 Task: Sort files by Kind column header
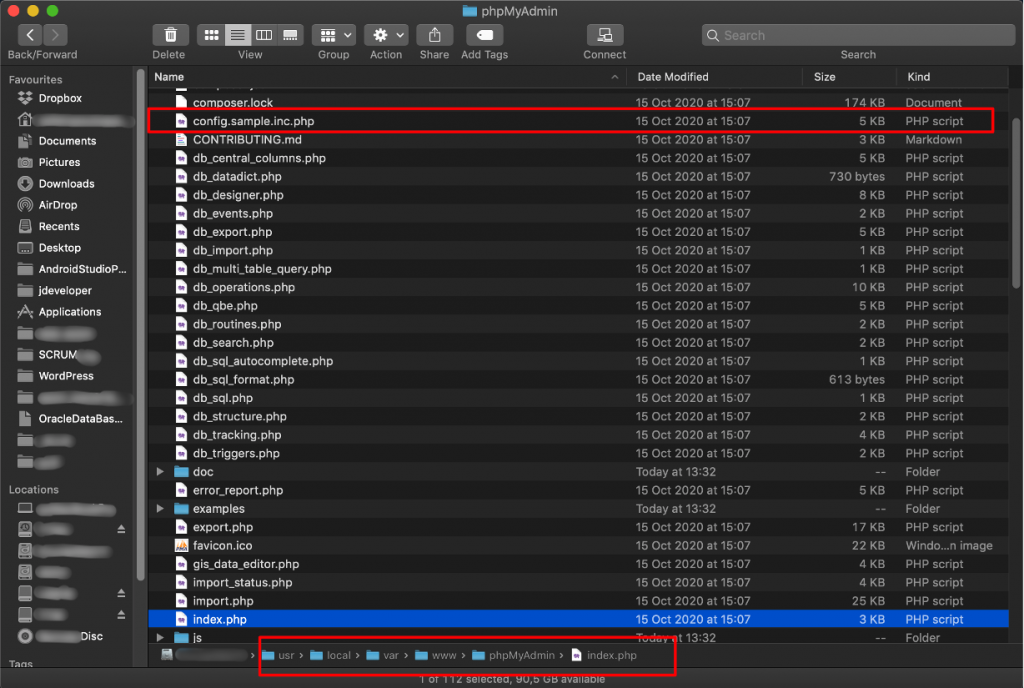point(952,77)
